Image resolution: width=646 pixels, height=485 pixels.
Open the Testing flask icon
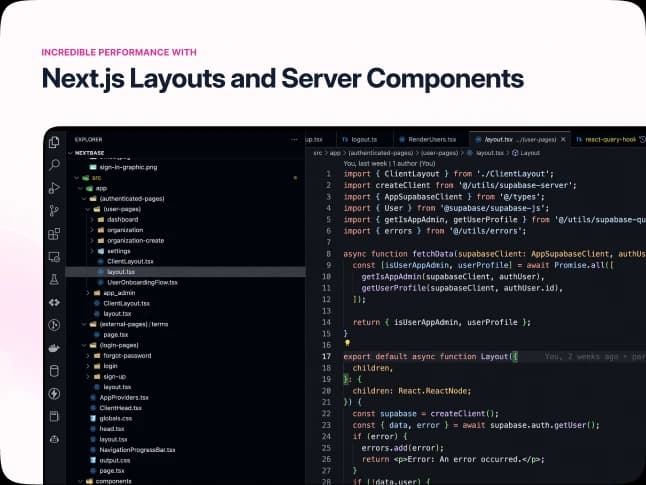[54, 279]
